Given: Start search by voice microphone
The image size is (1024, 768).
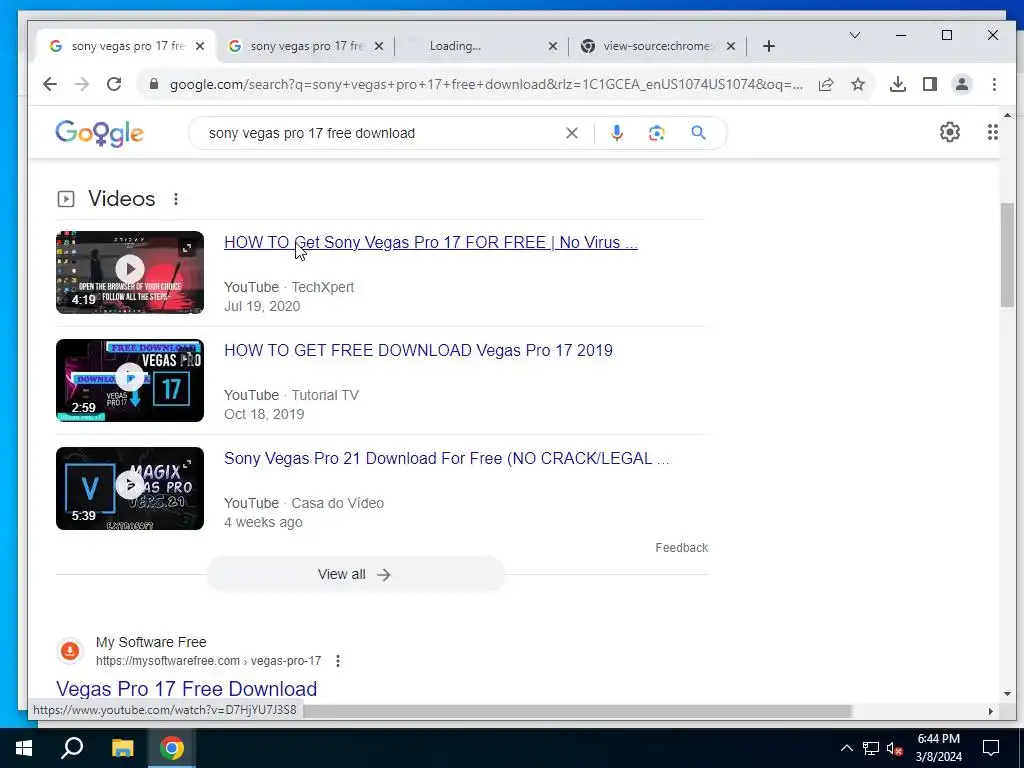Looking at the screenshot, I should 616,133.
